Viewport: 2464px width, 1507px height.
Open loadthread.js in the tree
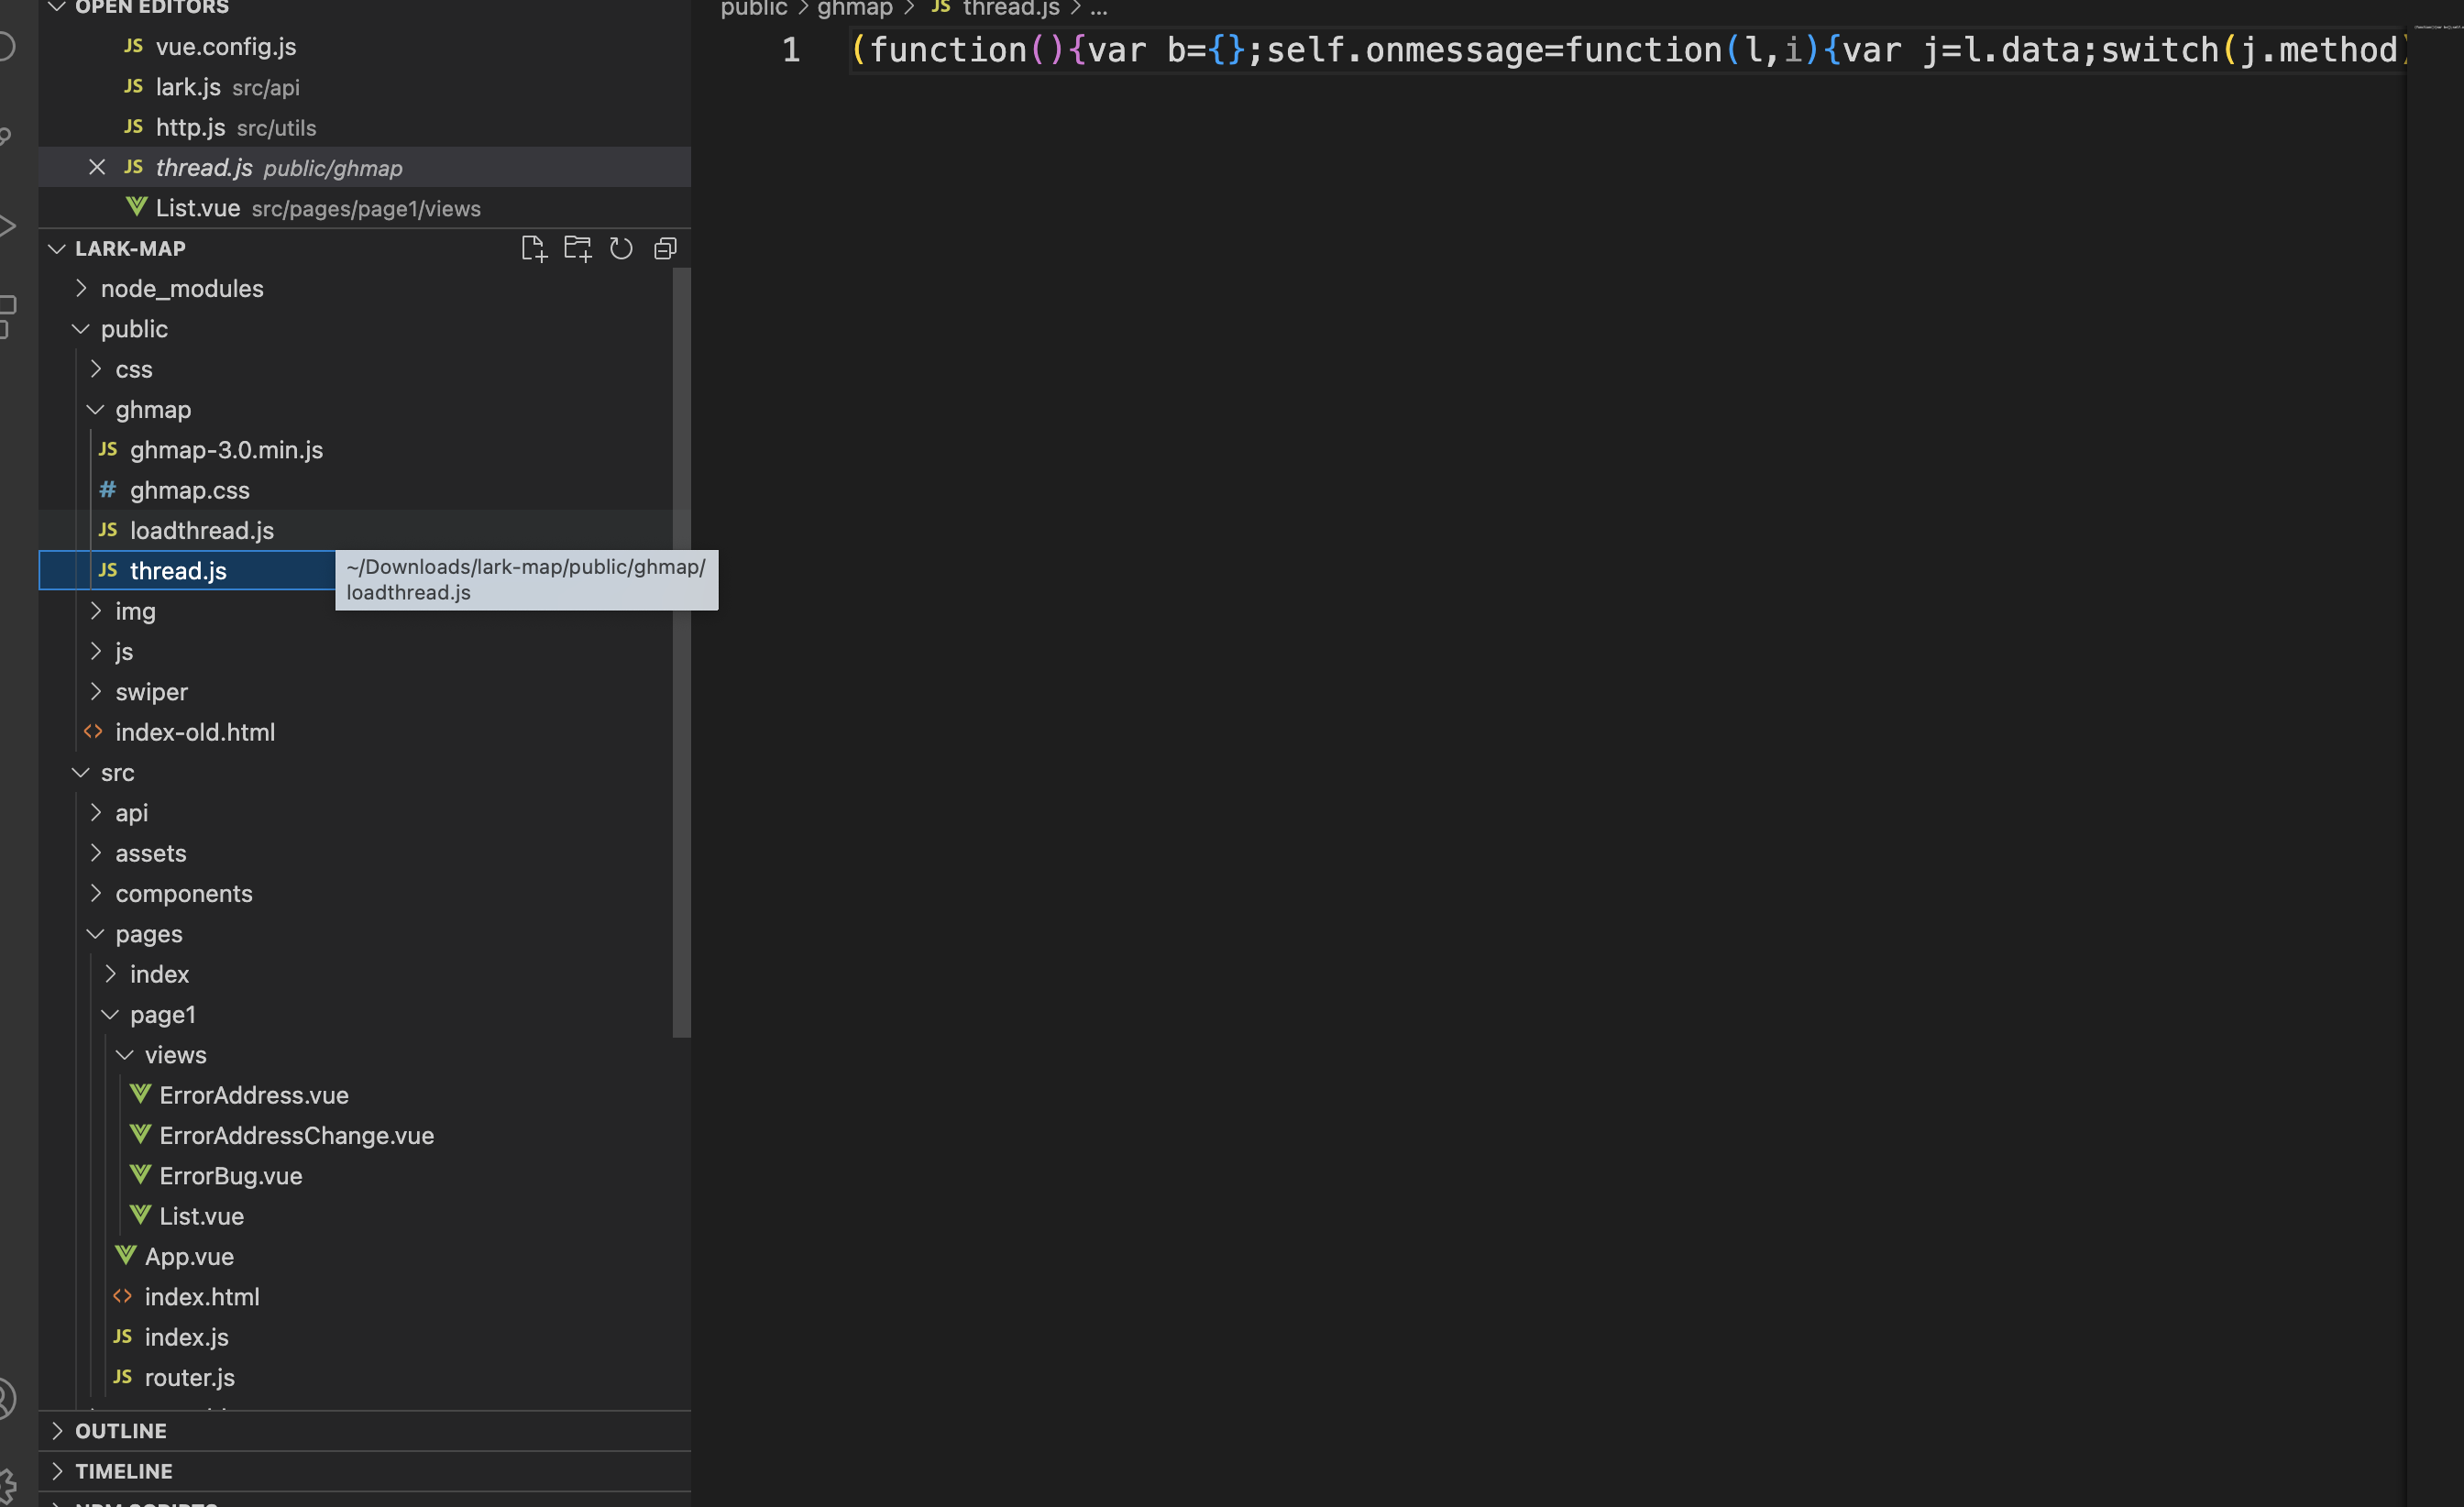[x=355, y=530]
